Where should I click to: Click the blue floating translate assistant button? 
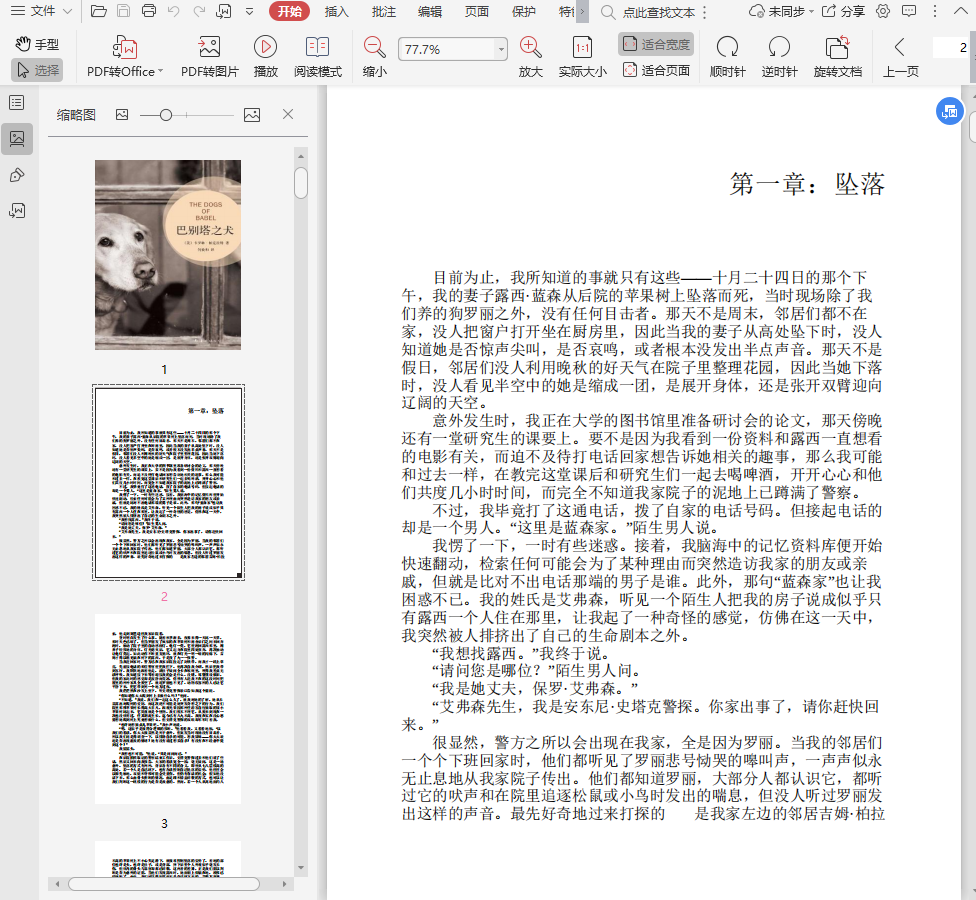coord(950,111)
